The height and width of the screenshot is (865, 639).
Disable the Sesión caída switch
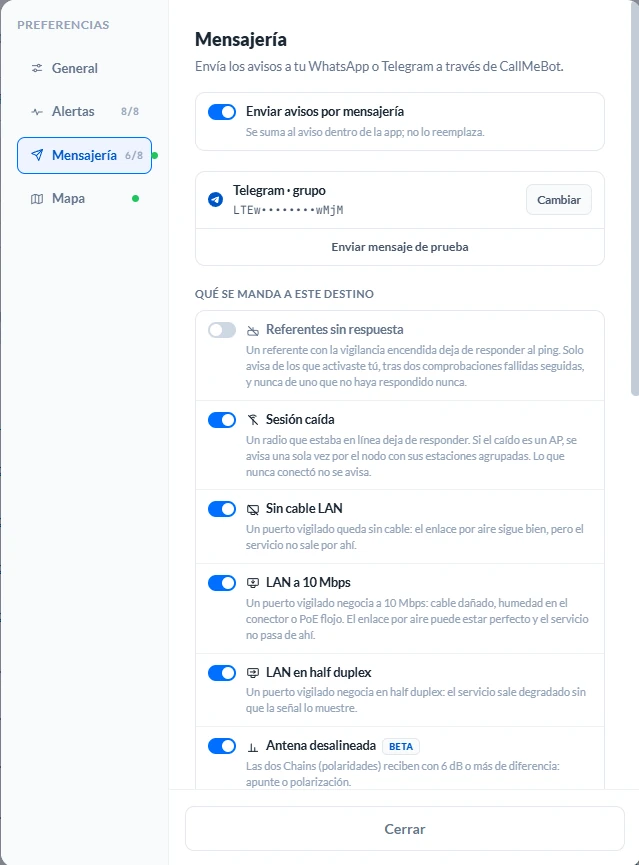pos(222,420)
